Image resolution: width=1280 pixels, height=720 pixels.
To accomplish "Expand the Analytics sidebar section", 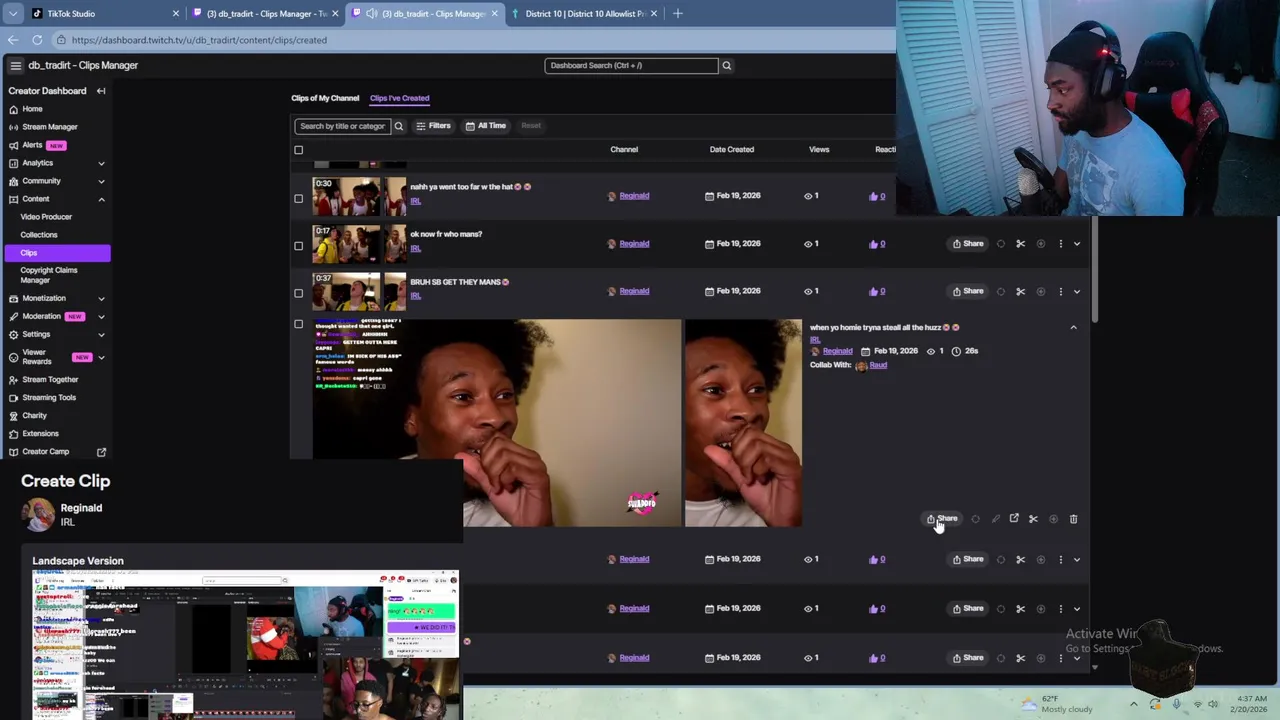I will coord(101,163).
